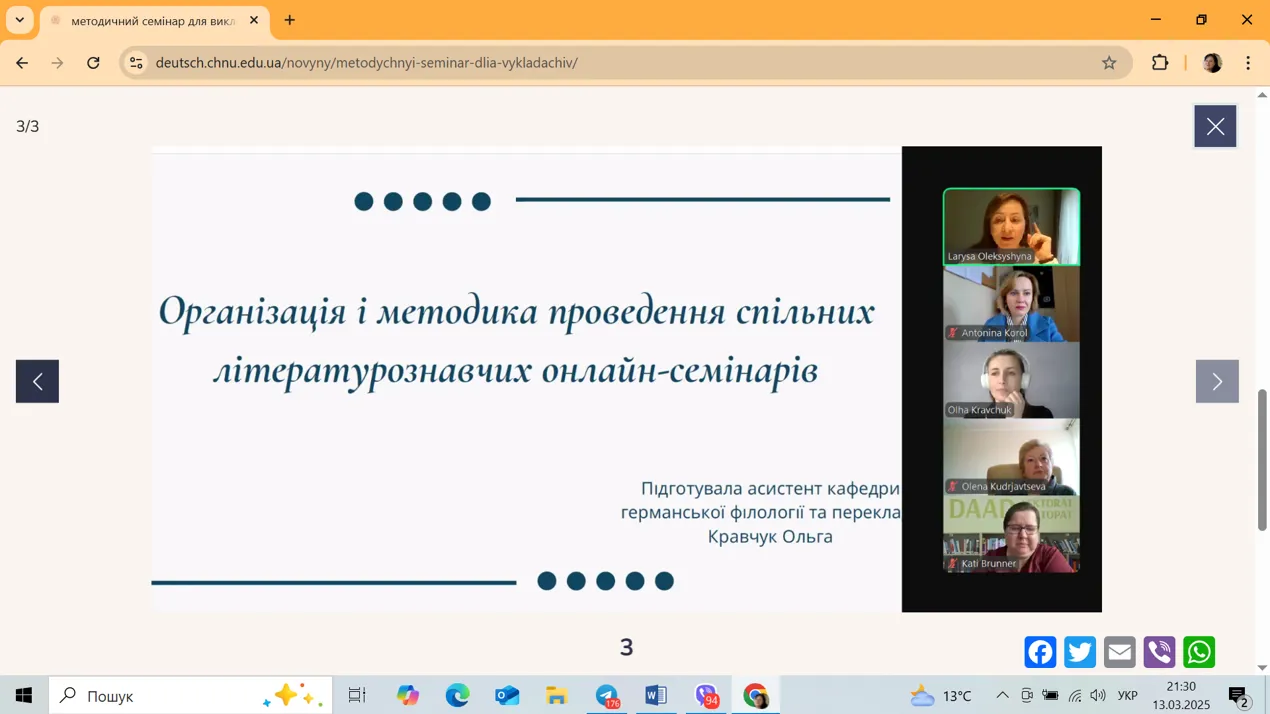Open the Chrome extensions menu
The image size is (1270, 714).
1160,63
